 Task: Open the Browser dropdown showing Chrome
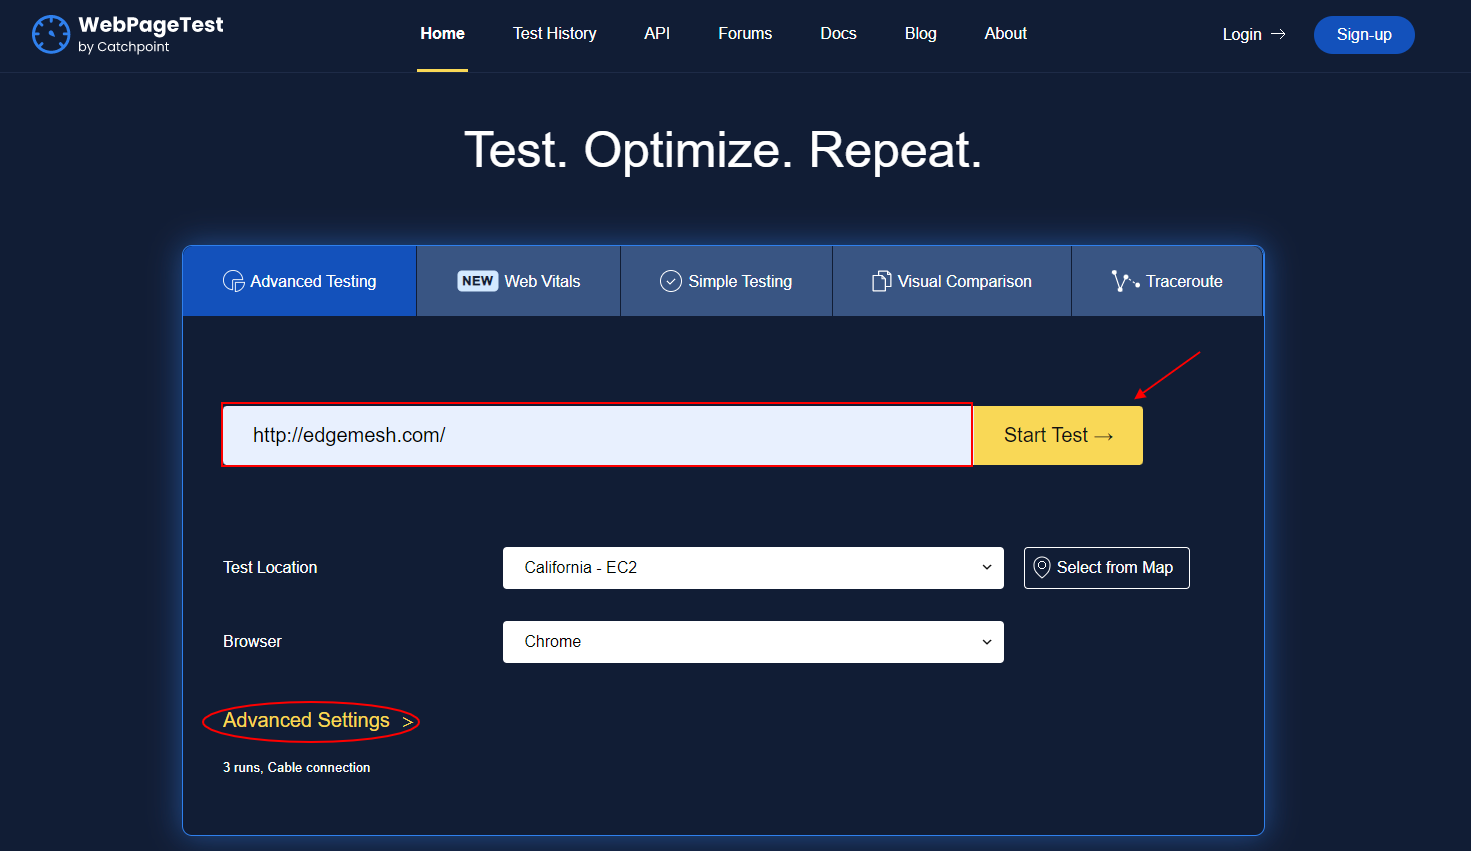753,642
